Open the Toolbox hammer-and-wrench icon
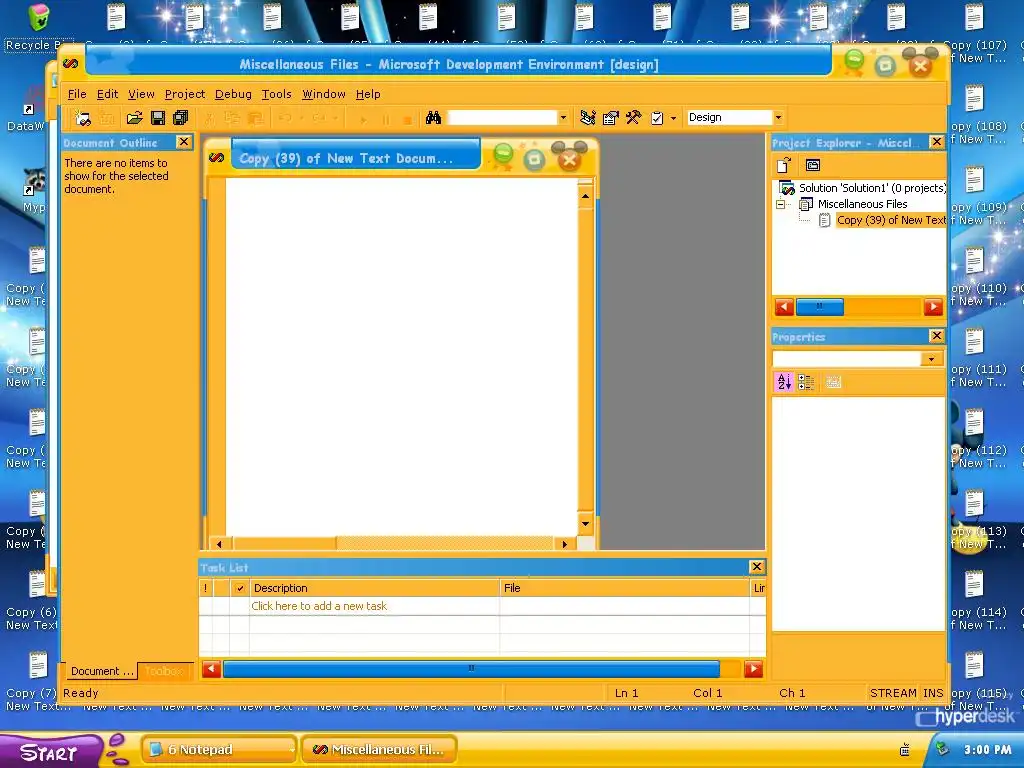The height and width of the screenshot is (768, 1024). 633,118
